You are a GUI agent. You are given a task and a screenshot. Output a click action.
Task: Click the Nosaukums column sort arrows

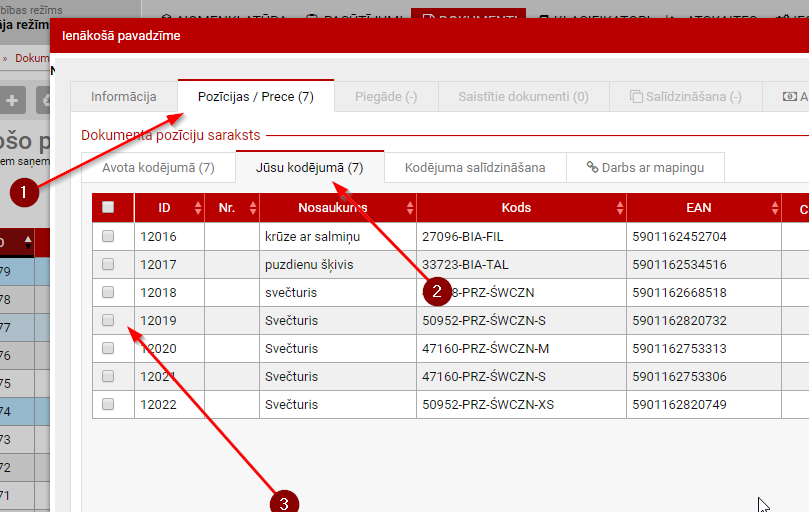tap(410, 208)
